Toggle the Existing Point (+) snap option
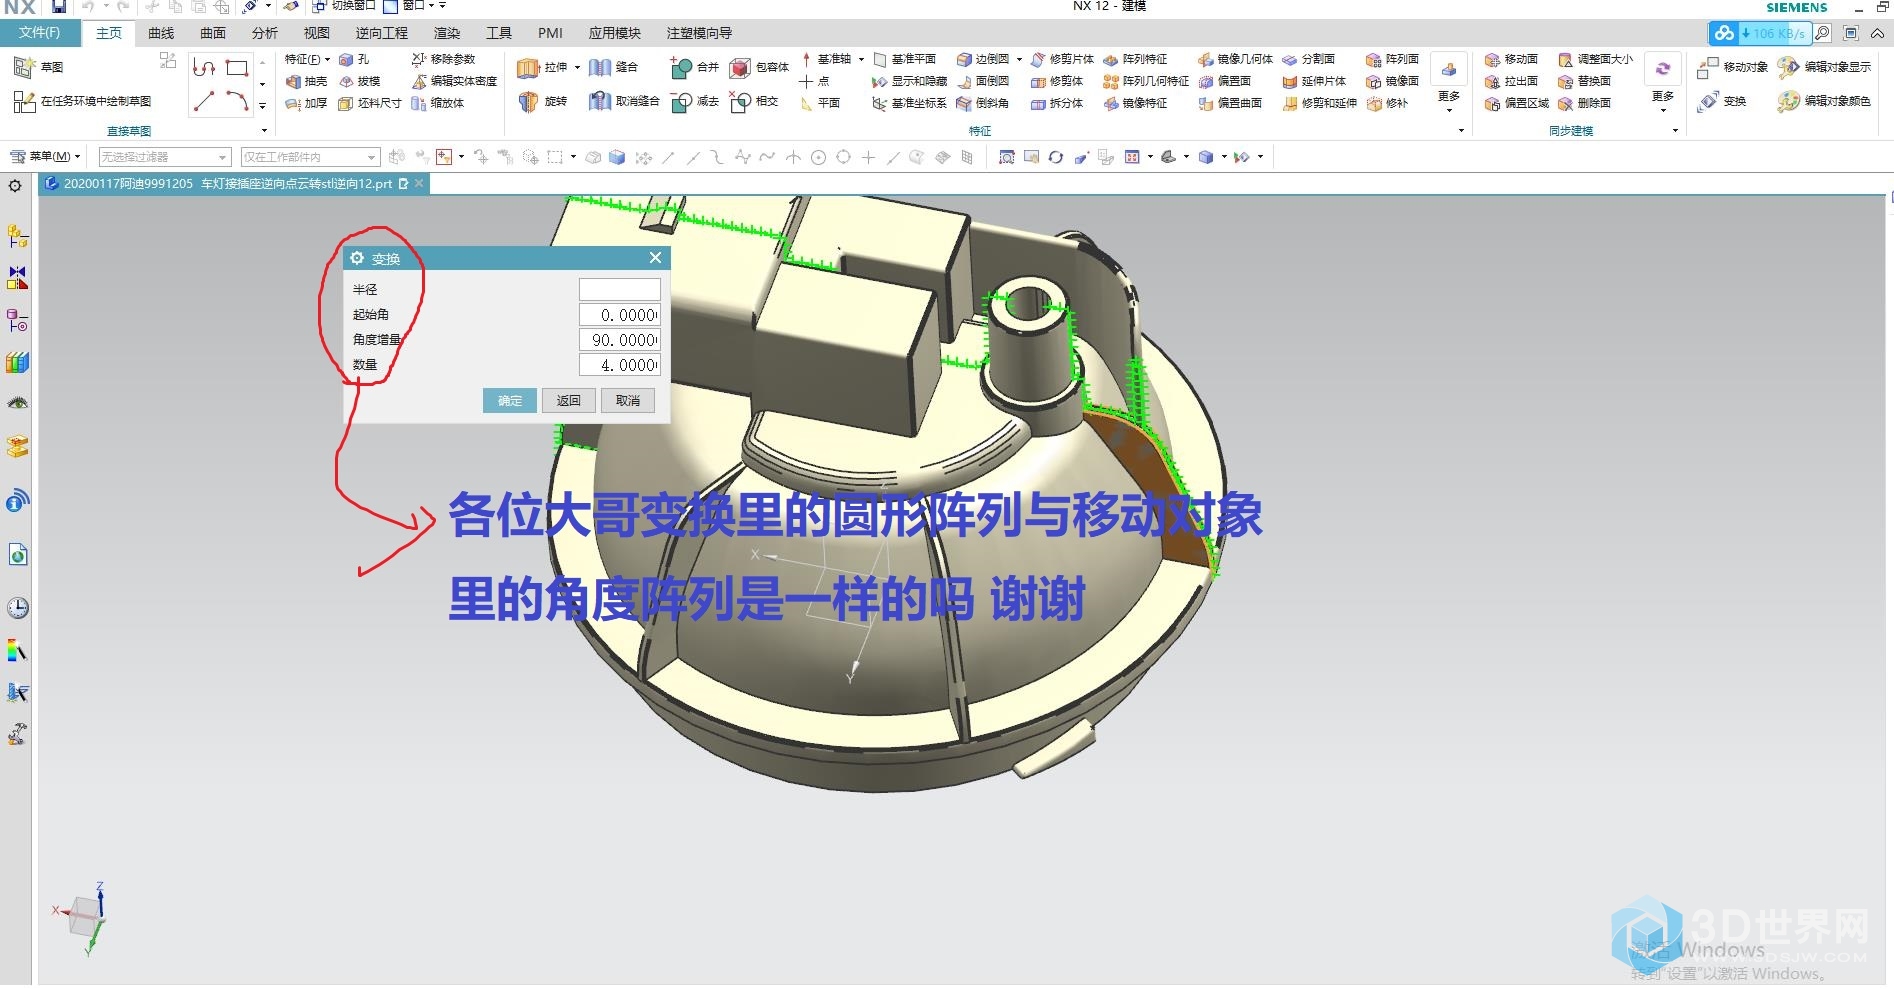The width and height of the screenshot is (1894, 989). (x=868, y=157)
